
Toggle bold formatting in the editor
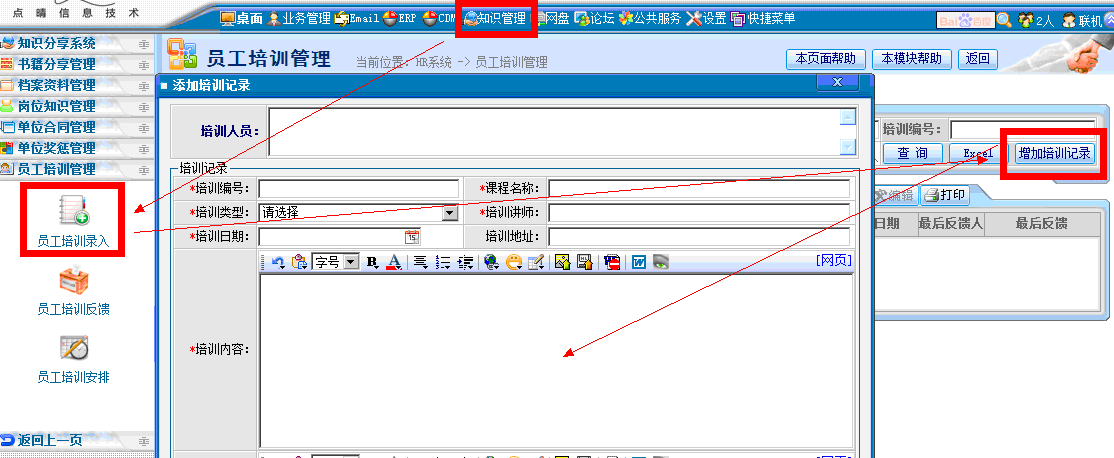372,262
